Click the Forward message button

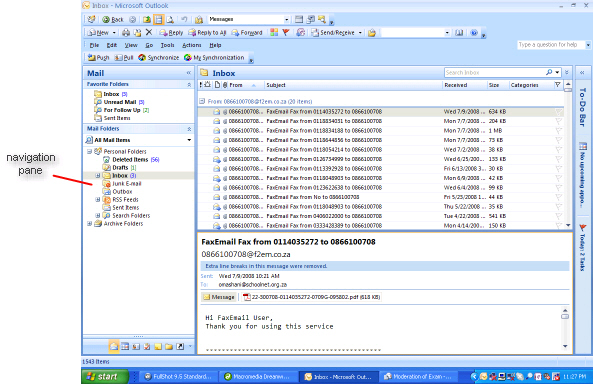coord(247,33)
